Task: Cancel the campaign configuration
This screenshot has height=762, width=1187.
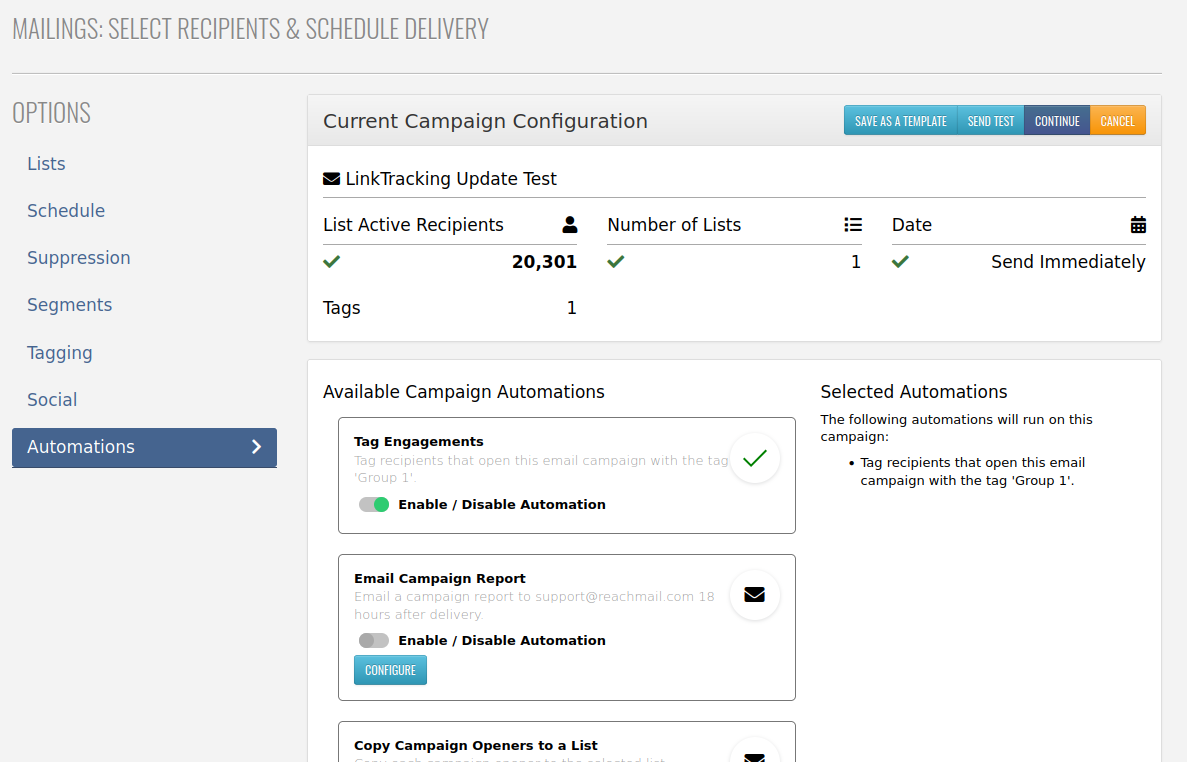Action: click(1117, 121)
